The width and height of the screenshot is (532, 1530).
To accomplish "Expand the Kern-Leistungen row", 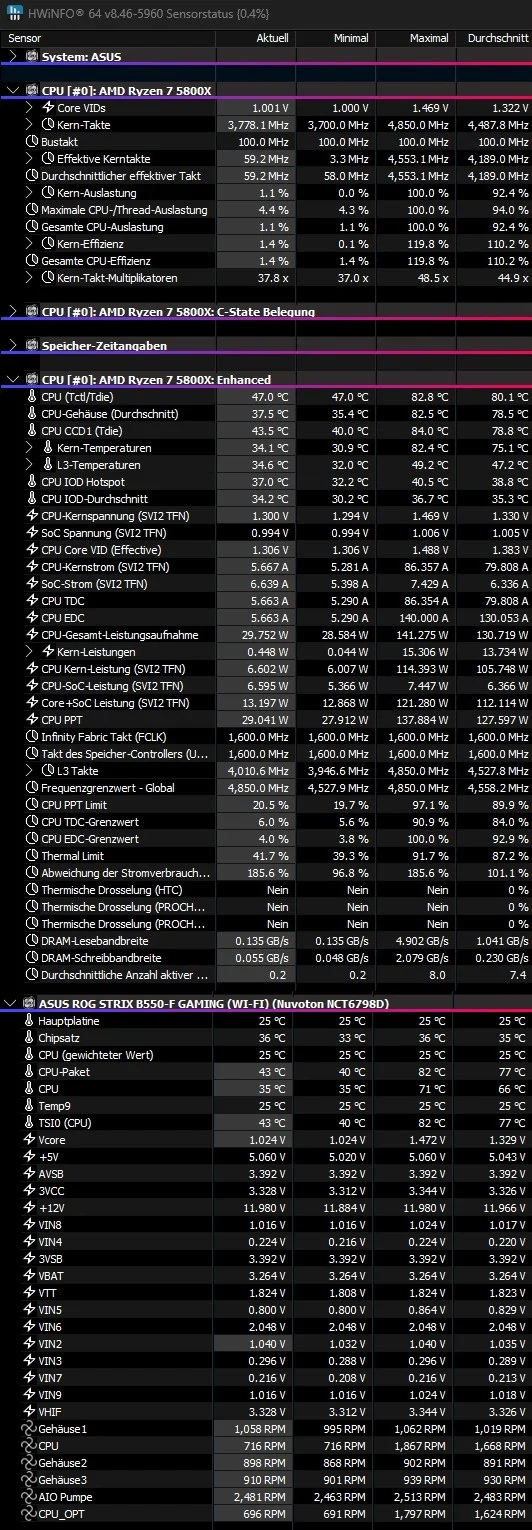I will point(30,652).
